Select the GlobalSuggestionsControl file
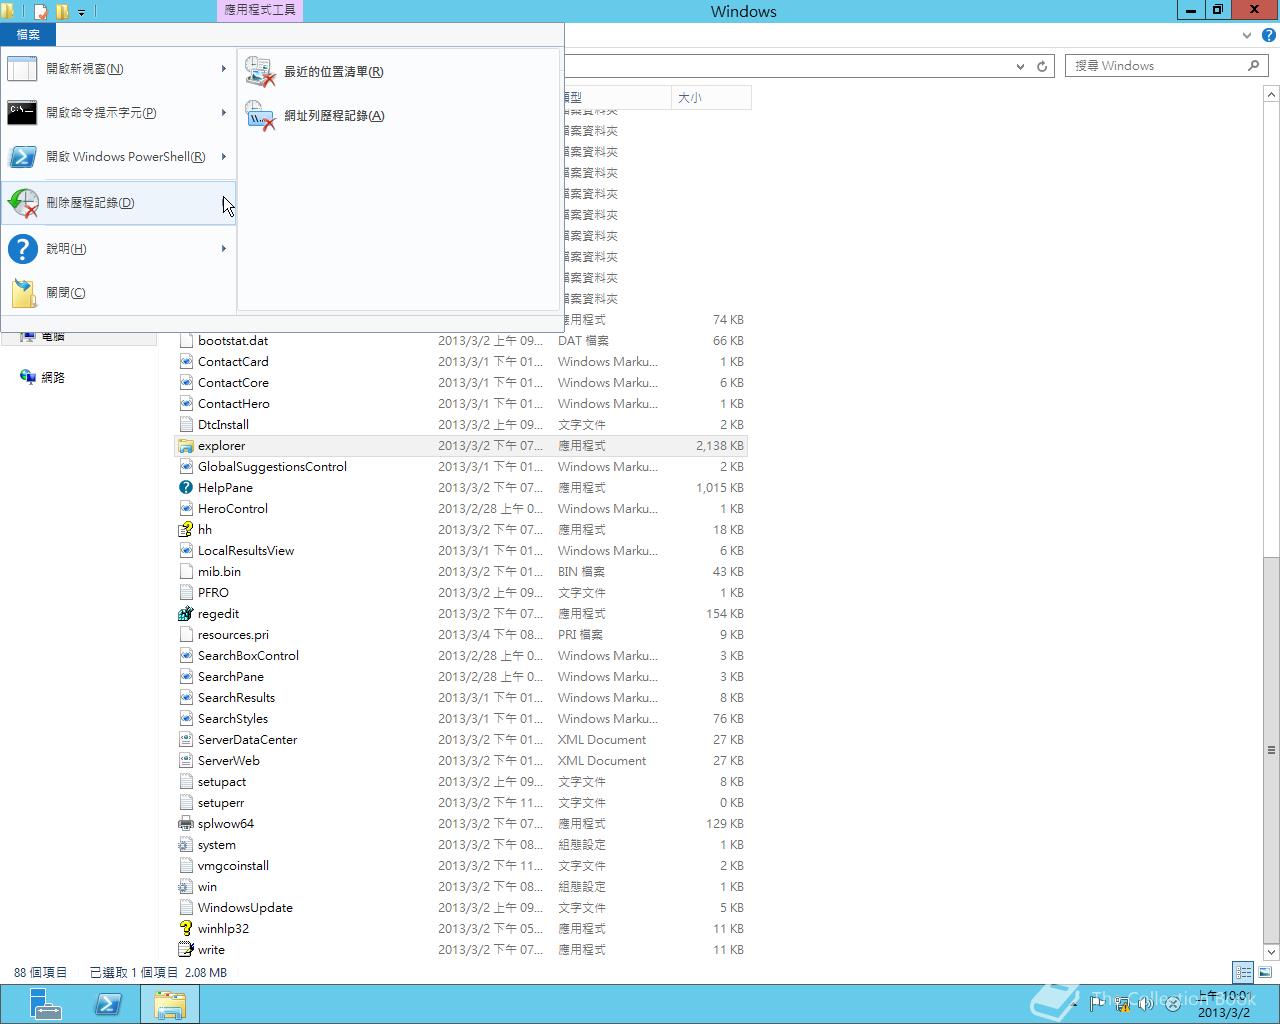 click(461, 467)
